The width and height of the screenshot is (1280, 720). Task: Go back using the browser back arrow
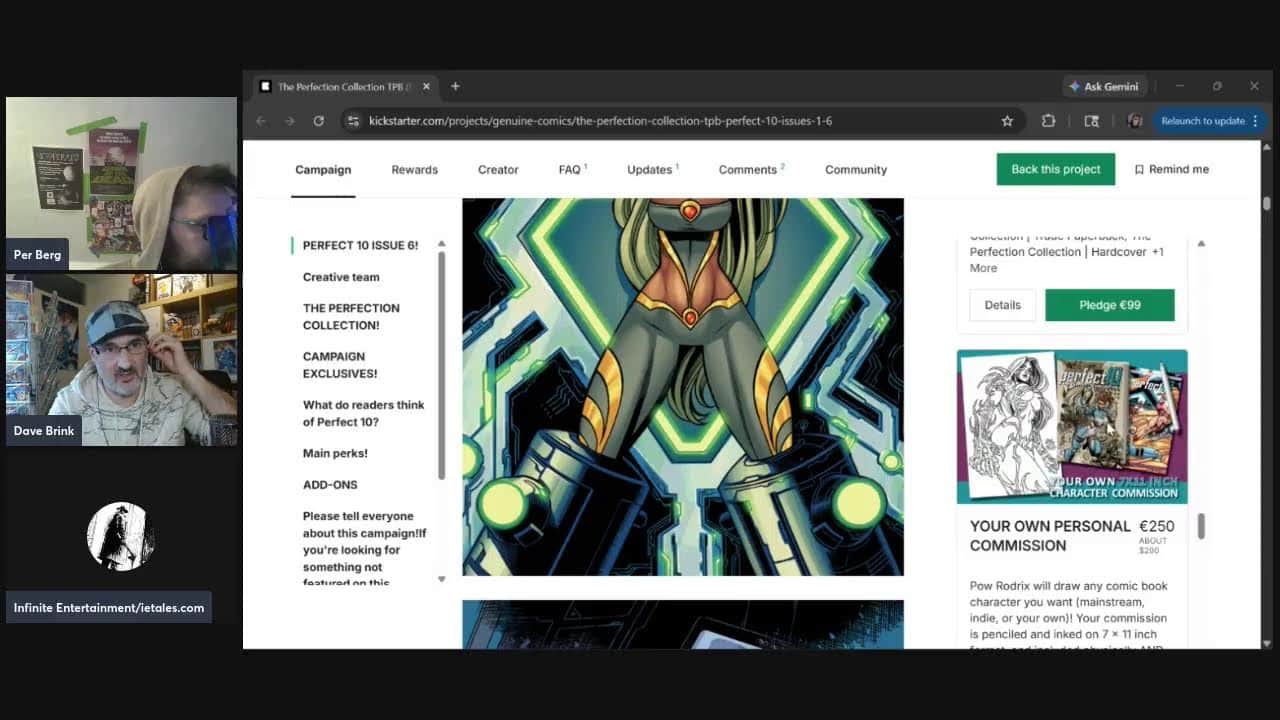[261, 121]
